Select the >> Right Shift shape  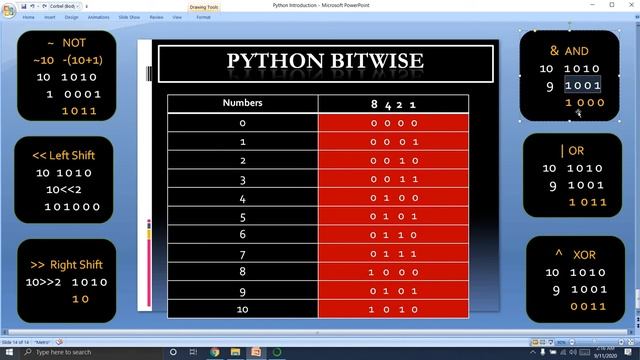[67, 281]
